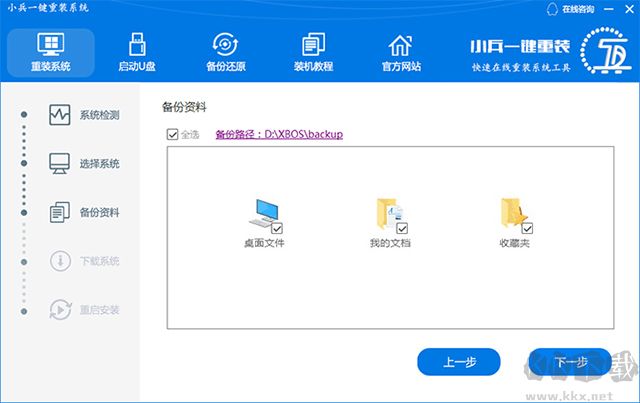Click the 我的文档 folder icon

coord(389,214)
